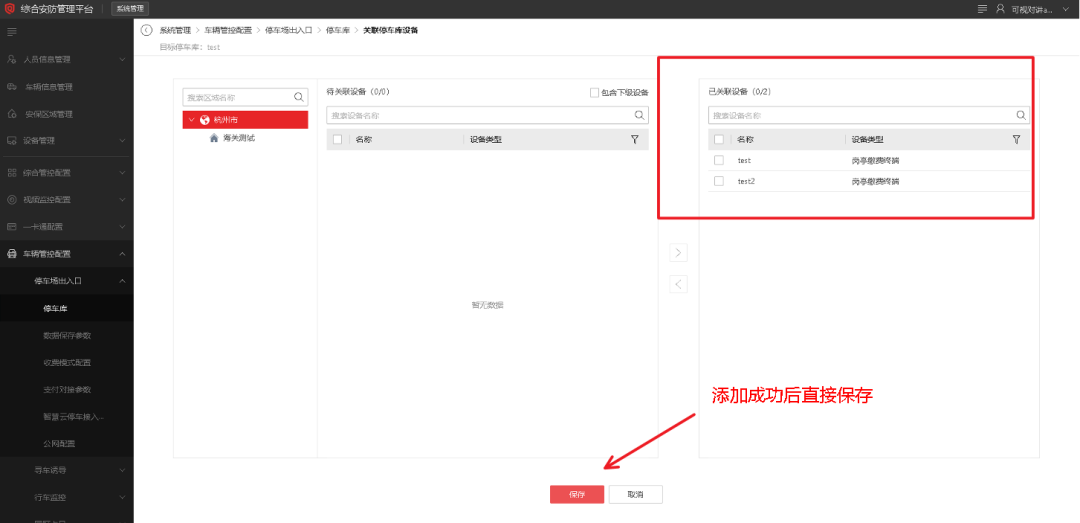The width and height of the screenshot is (1080, 523).
Task: Go back with the circled arrow
Action: (x=146, y=30)
